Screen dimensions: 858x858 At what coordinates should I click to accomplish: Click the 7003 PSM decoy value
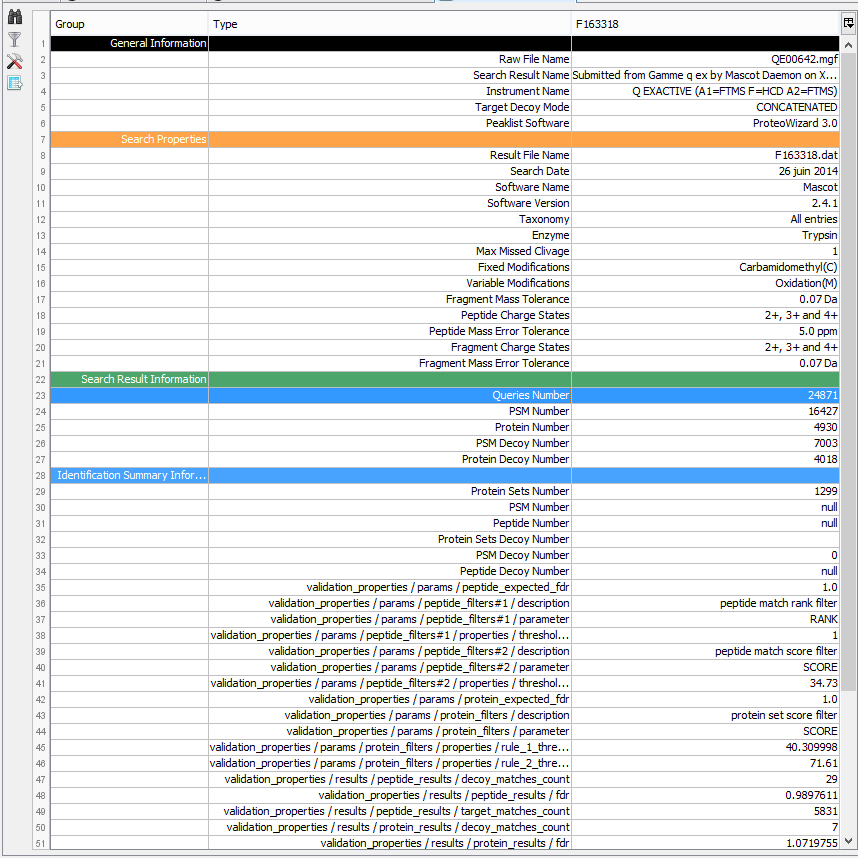(x=705, y=443)
